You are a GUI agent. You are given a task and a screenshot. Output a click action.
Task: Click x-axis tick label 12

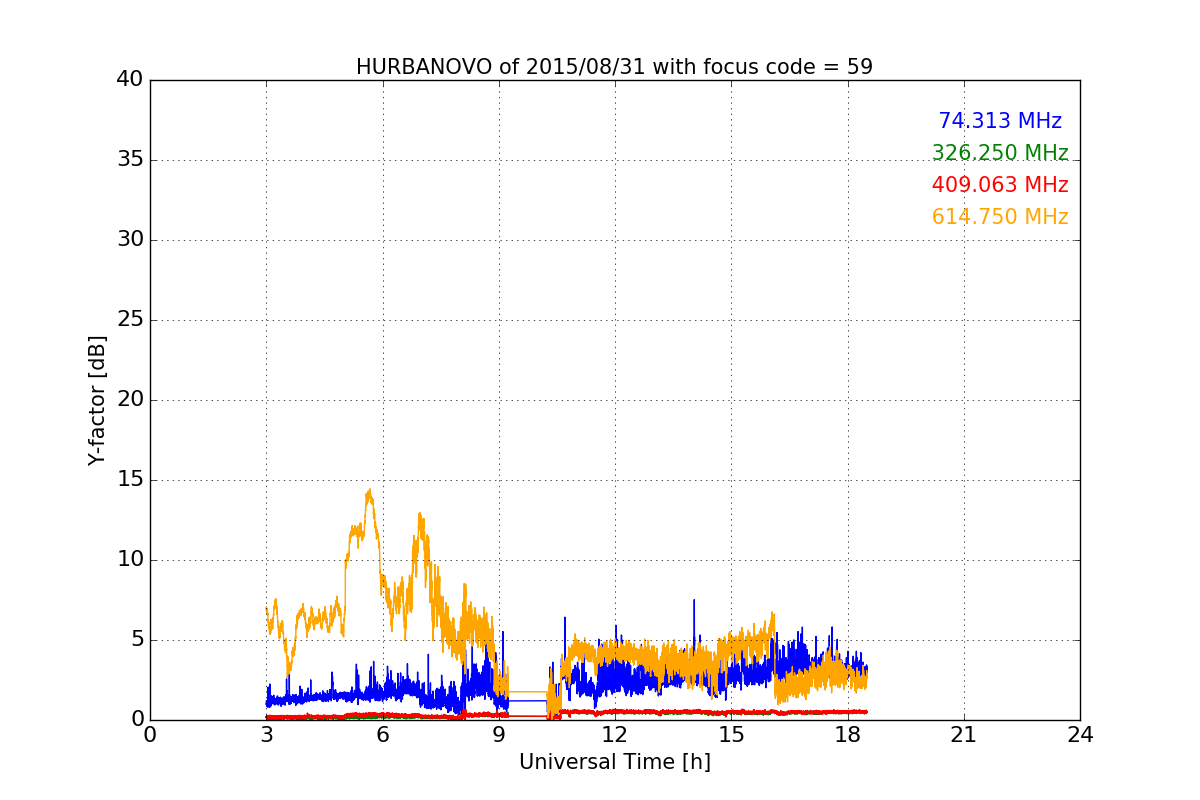(615, 734)
